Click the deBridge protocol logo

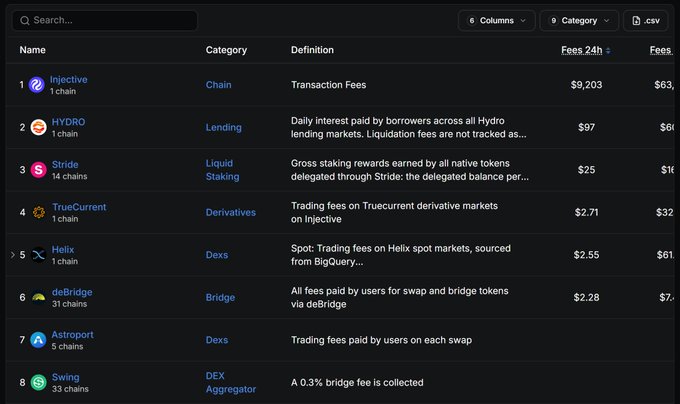tap(38, 297)
